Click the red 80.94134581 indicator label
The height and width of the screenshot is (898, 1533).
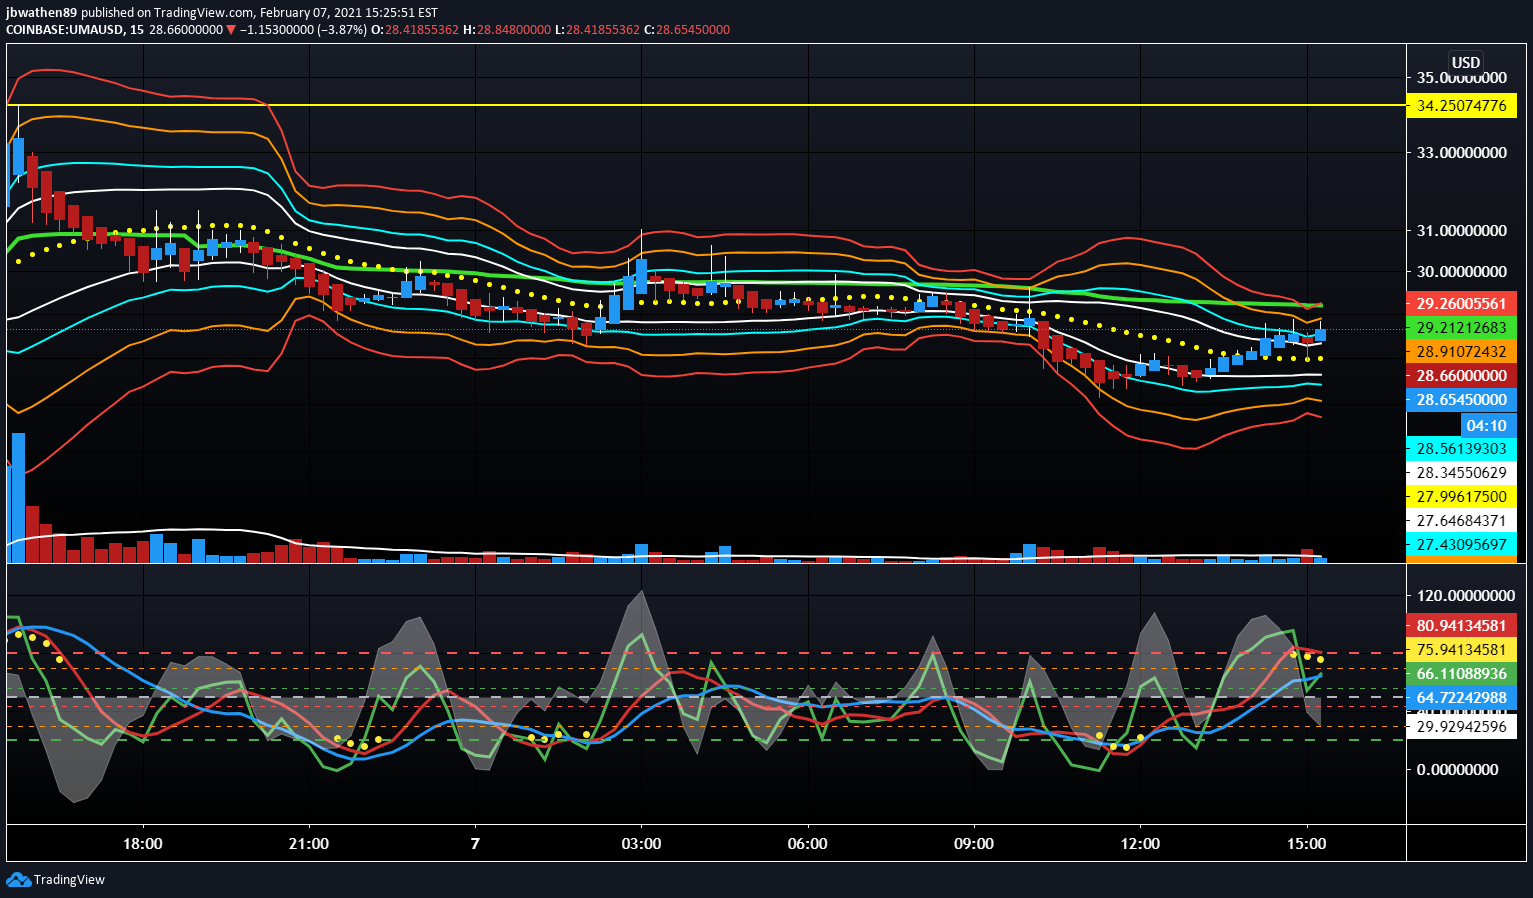pos(1461,626)
